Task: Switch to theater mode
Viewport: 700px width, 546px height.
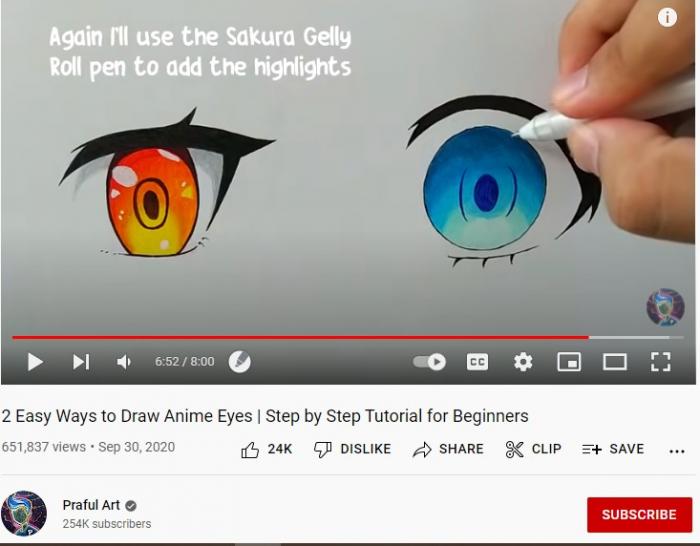Action: click(615, 362)
